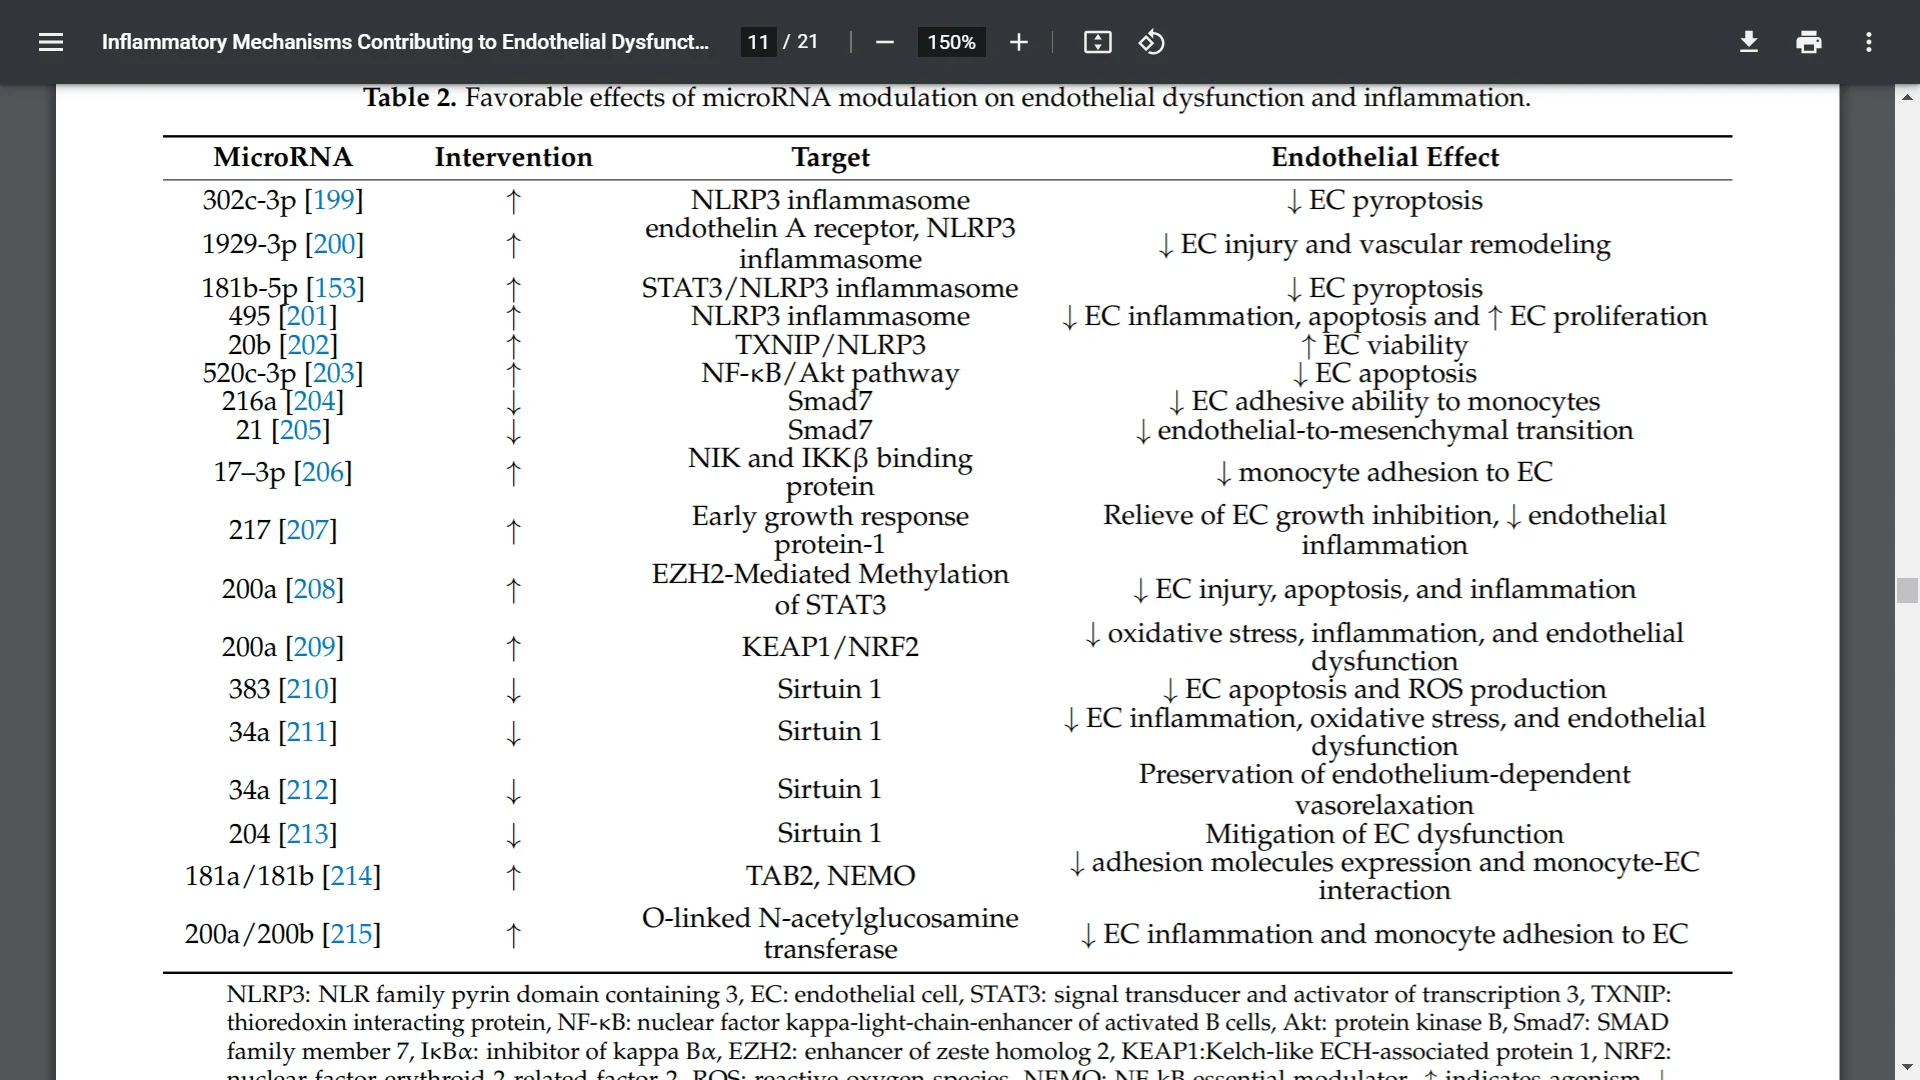Screen dimensions: 1920x1080
Task: Open citation link 209
Action: (314, 647)
